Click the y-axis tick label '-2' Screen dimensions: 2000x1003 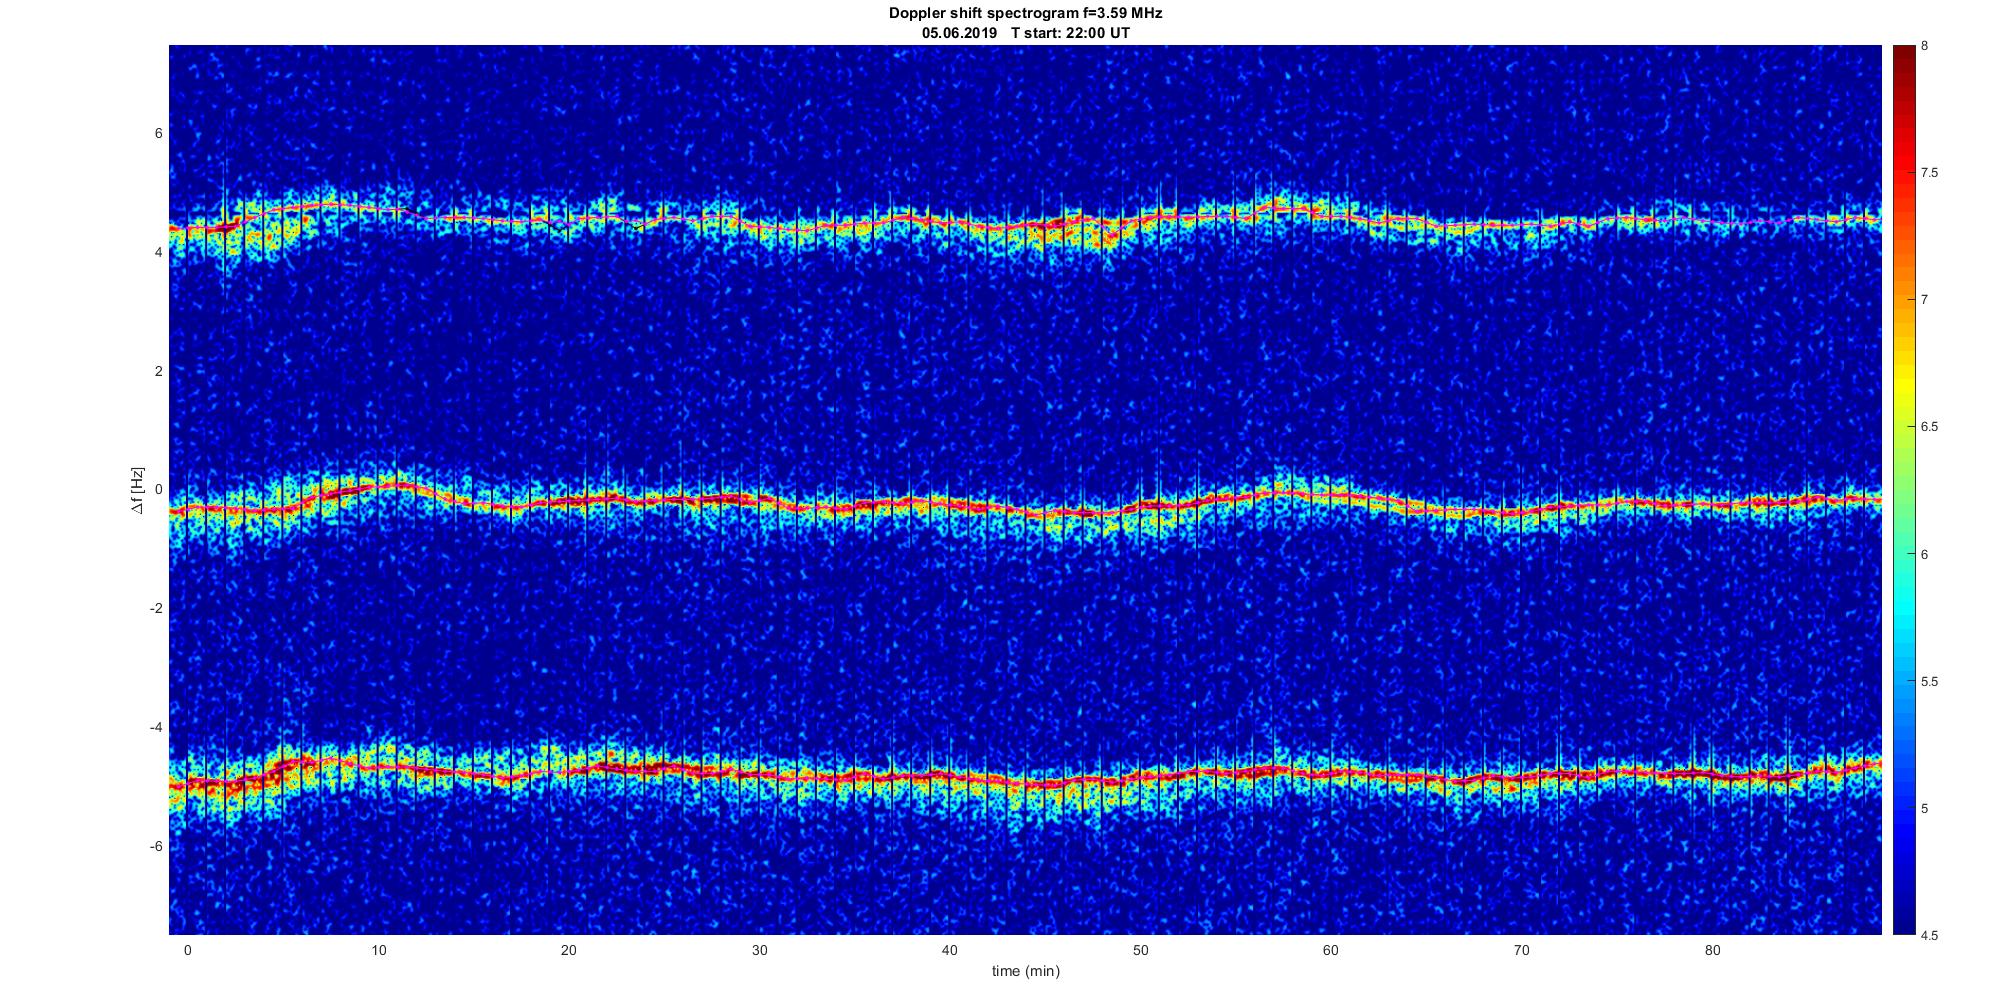(156, 609)
